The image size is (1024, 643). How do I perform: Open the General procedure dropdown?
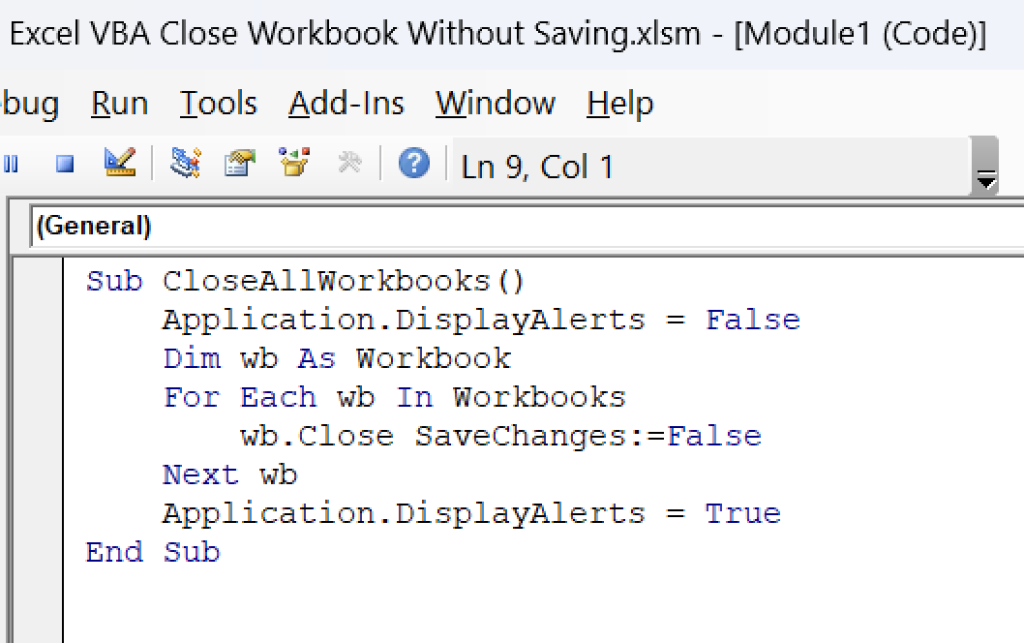point(93,226)
